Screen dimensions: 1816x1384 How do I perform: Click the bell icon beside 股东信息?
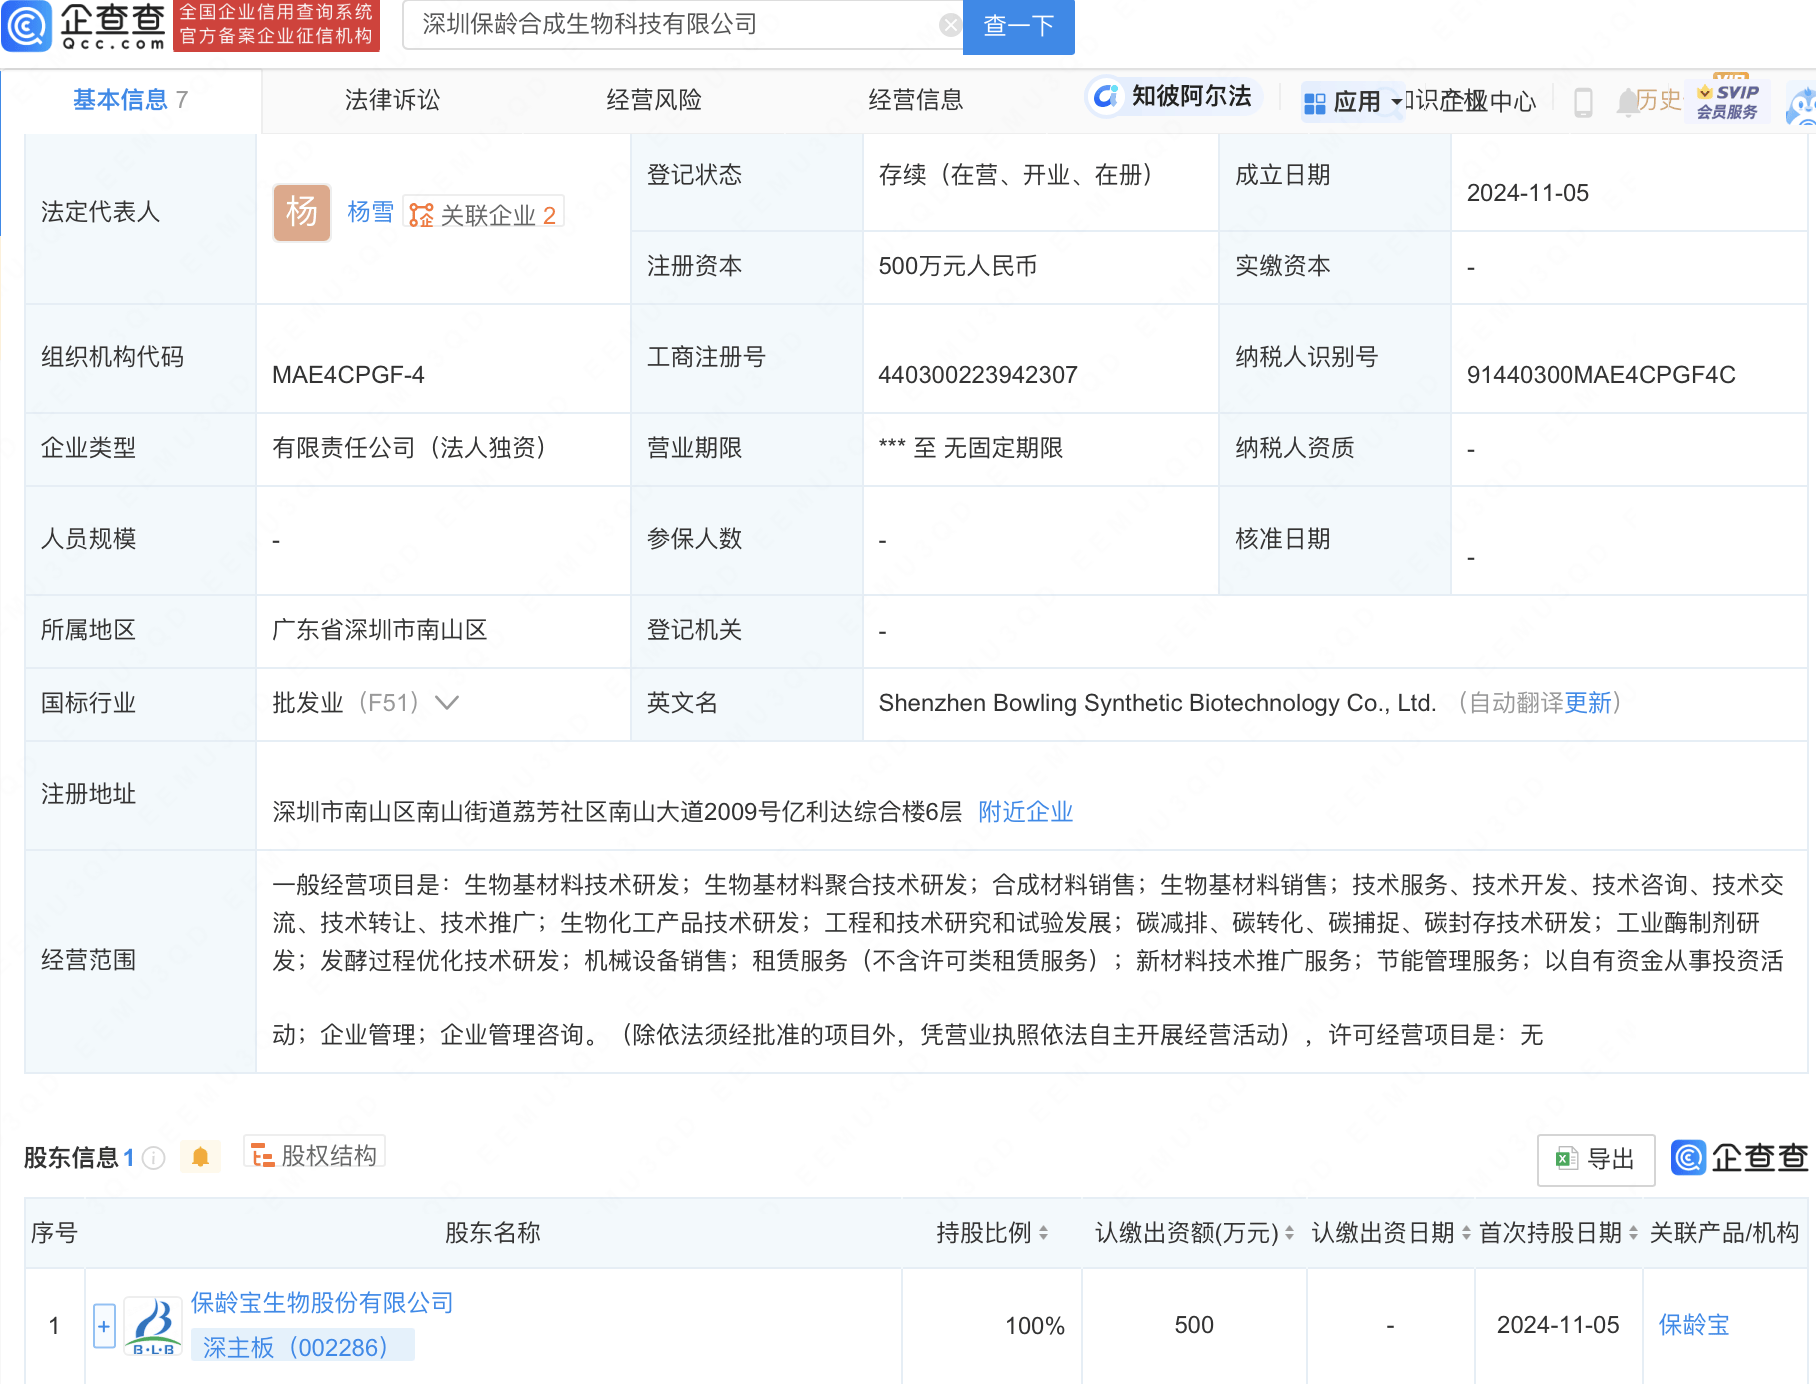(x=201, y=1155)
